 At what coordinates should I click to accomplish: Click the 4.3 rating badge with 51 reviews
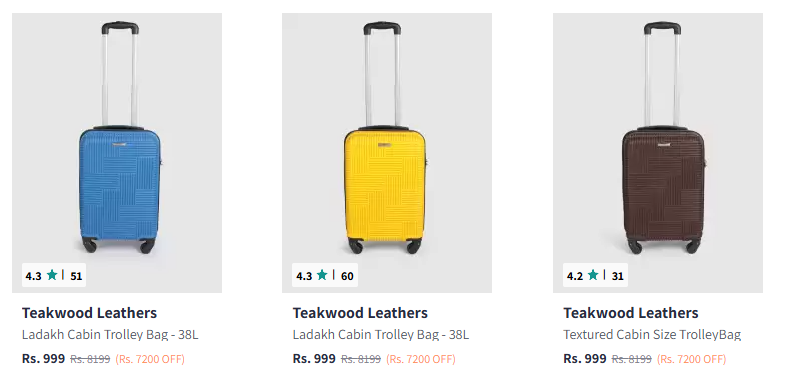[x=54, y=275]
